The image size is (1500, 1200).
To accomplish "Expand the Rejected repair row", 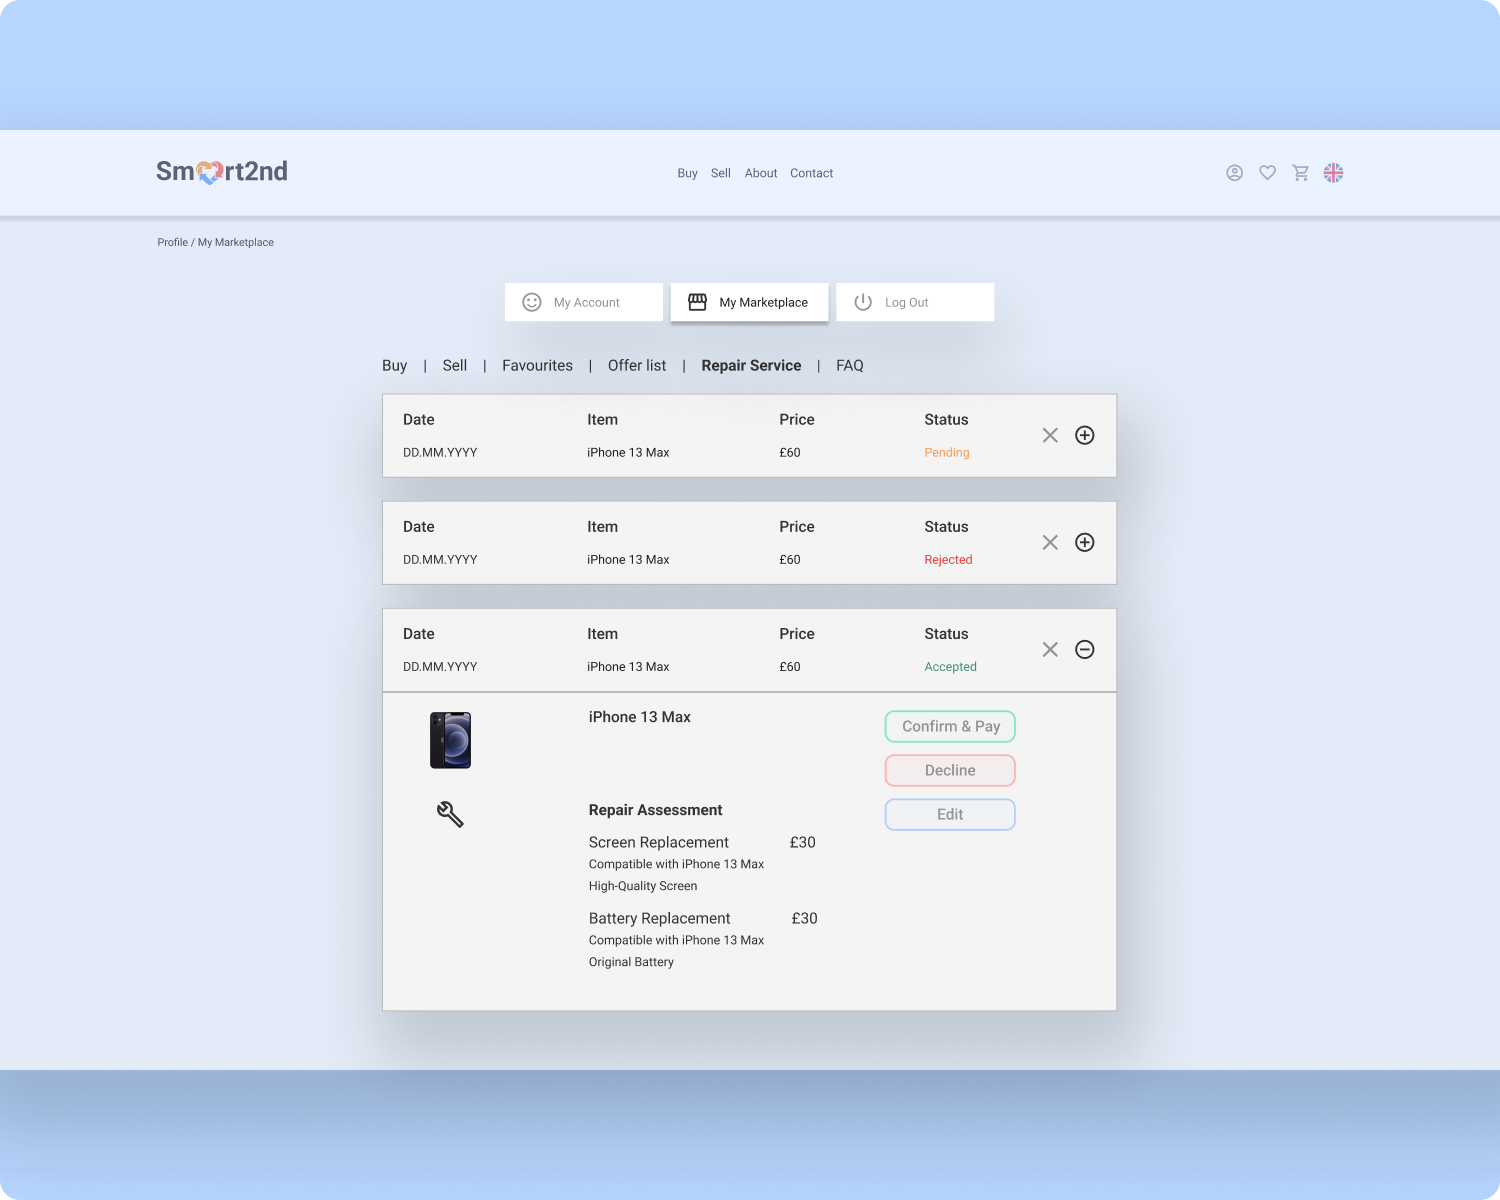I will [x=1085, y=542].
